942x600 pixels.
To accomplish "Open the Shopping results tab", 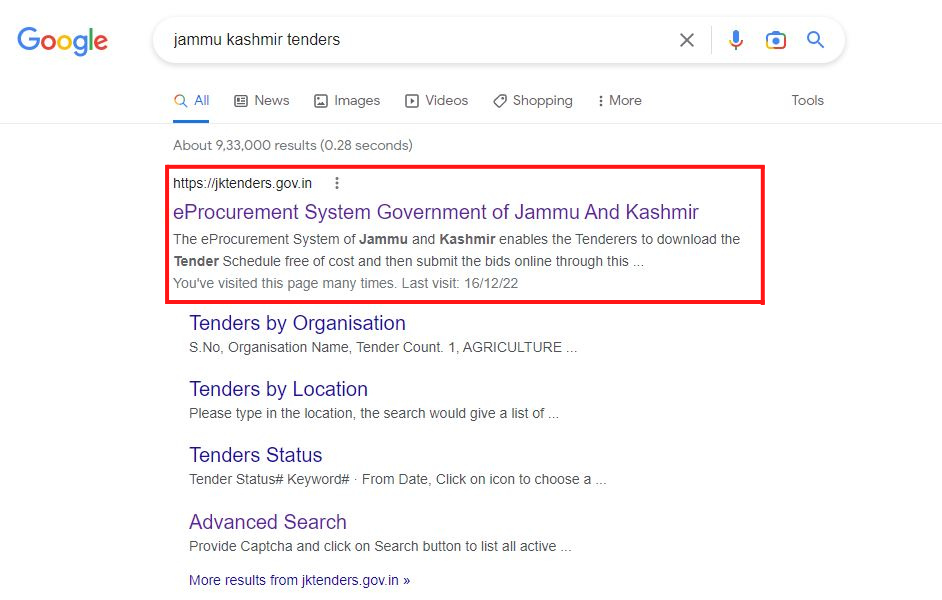I will pos(533,101).
